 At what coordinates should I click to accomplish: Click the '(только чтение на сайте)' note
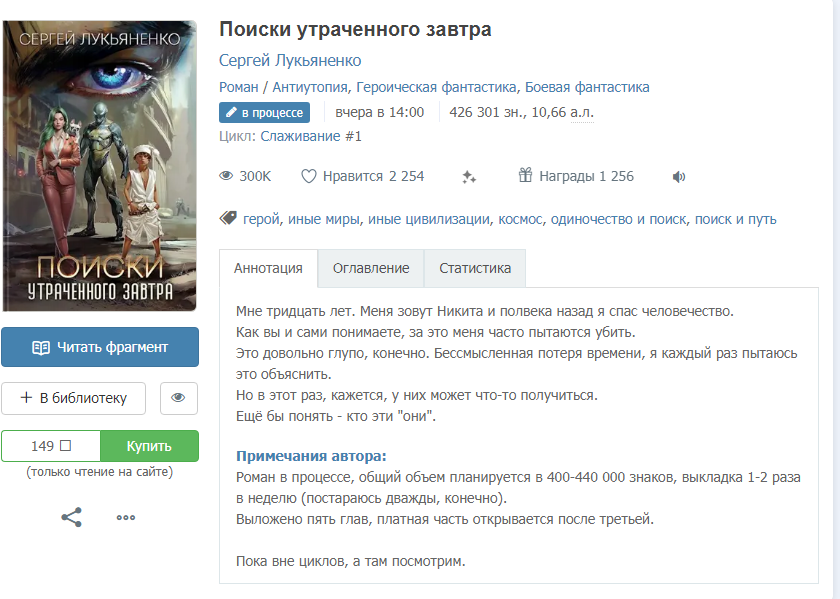click(x=100, y=472)
